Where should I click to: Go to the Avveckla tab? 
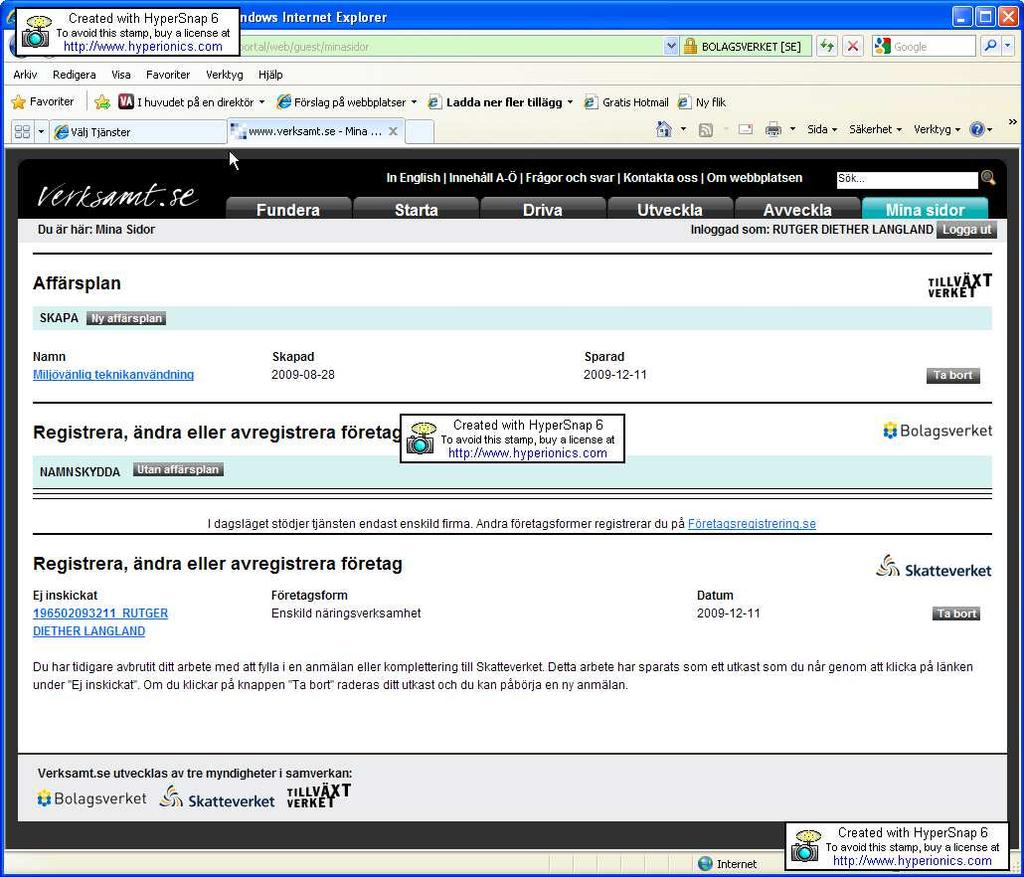[x=797, y=209]
